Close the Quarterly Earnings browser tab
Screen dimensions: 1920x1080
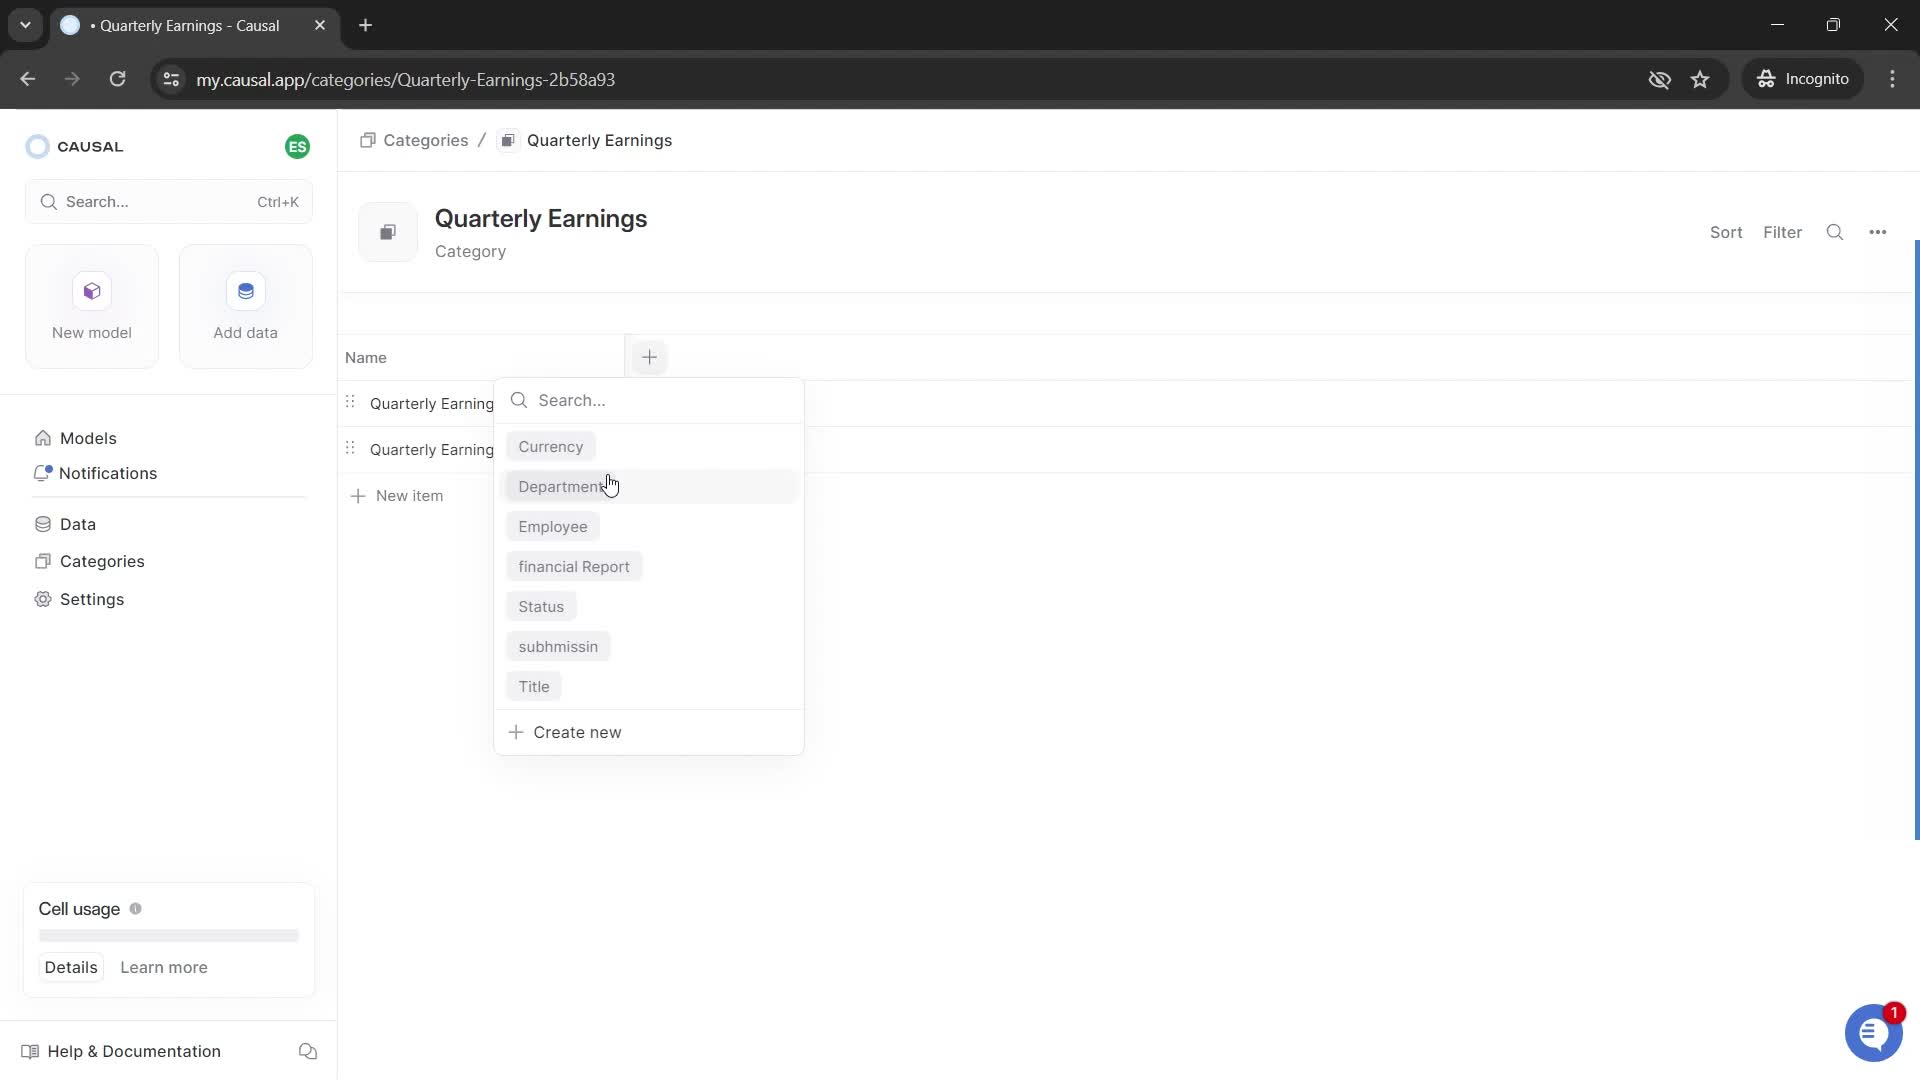[x=320, y=25]
